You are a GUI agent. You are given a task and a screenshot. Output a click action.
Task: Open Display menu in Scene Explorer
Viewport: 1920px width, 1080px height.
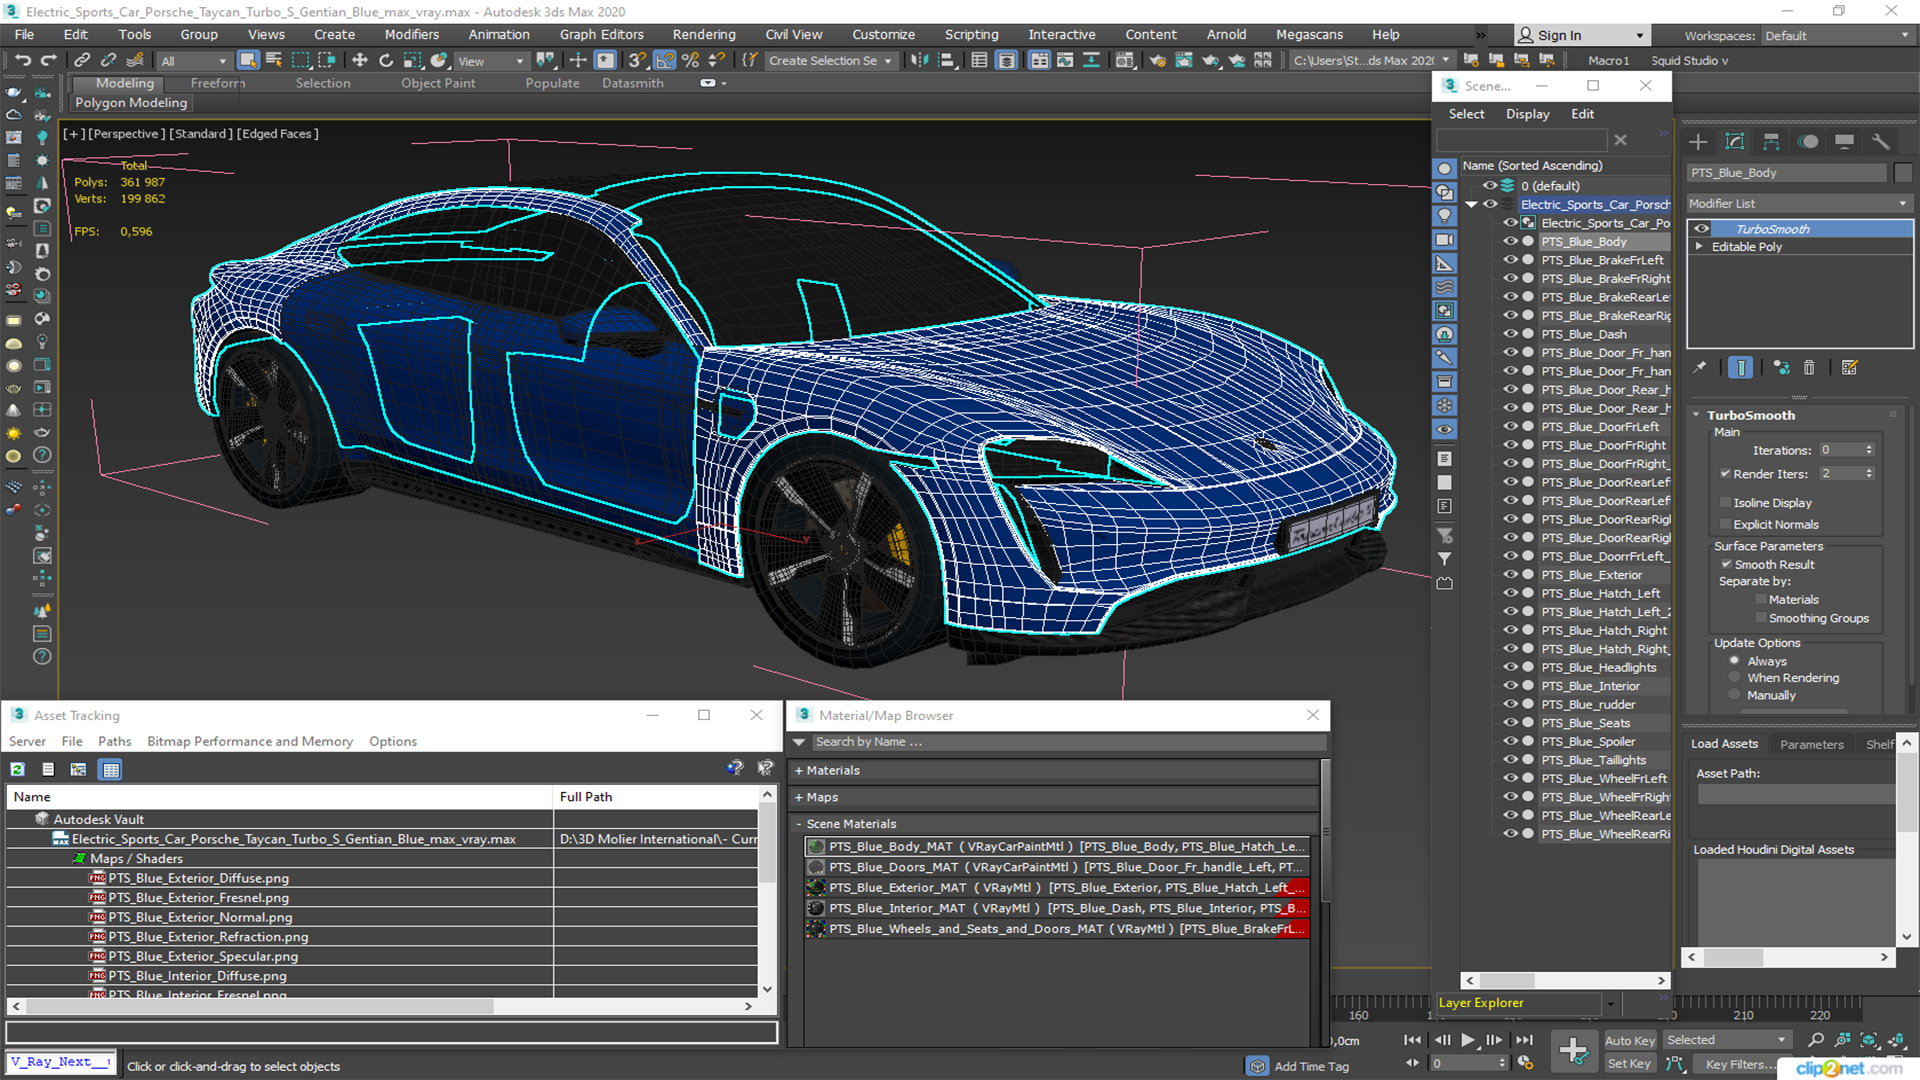click(1528, 114)
